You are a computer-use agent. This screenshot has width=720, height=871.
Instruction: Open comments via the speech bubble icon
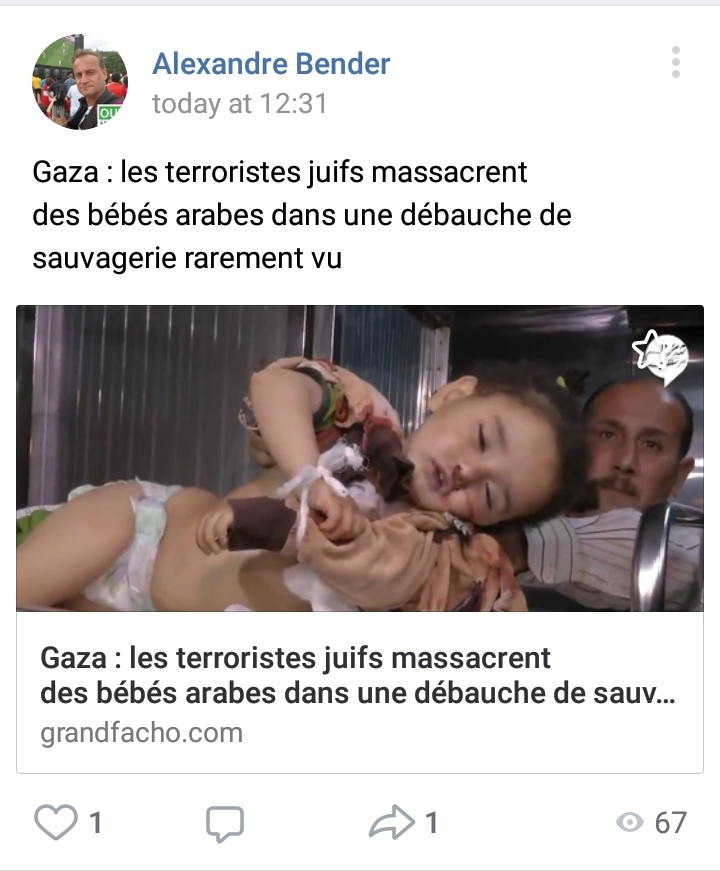(225, 823)
